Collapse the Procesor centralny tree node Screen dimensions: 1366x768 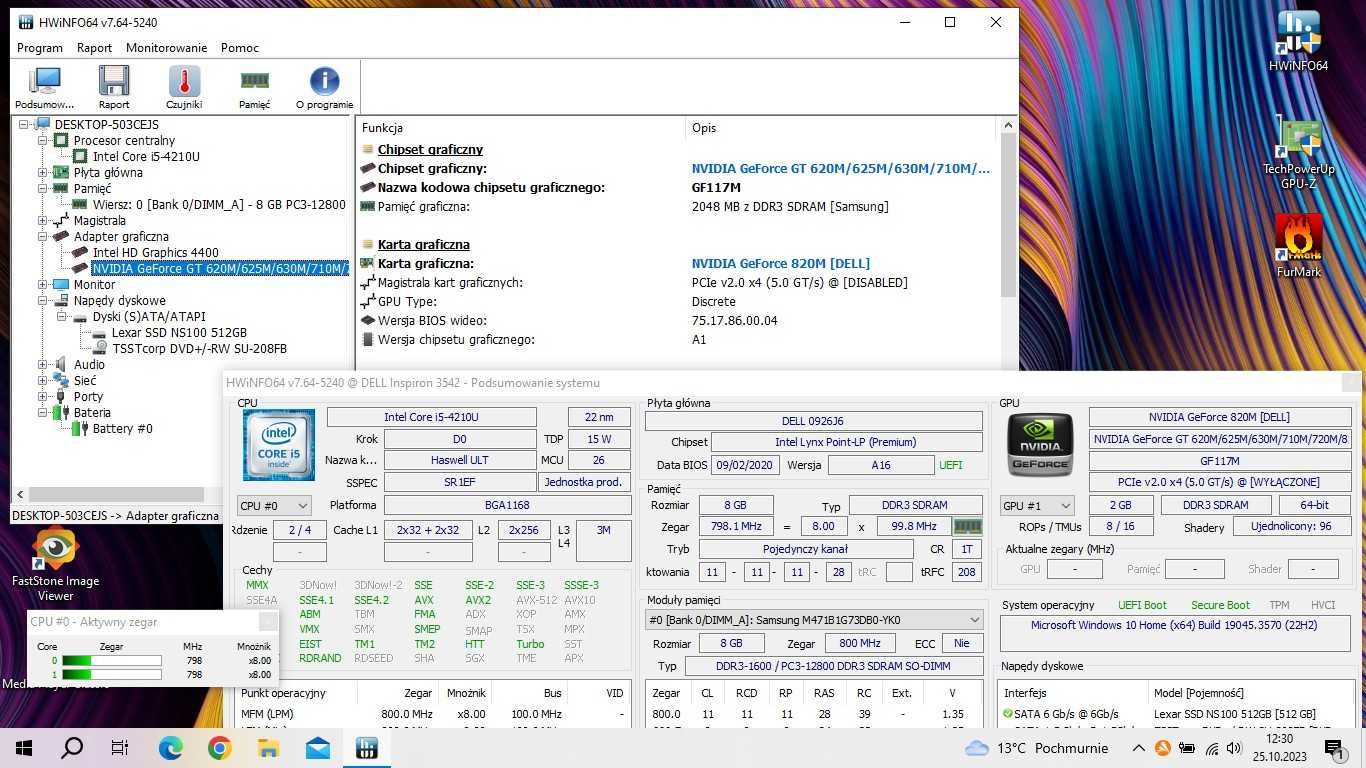point(43,141)
